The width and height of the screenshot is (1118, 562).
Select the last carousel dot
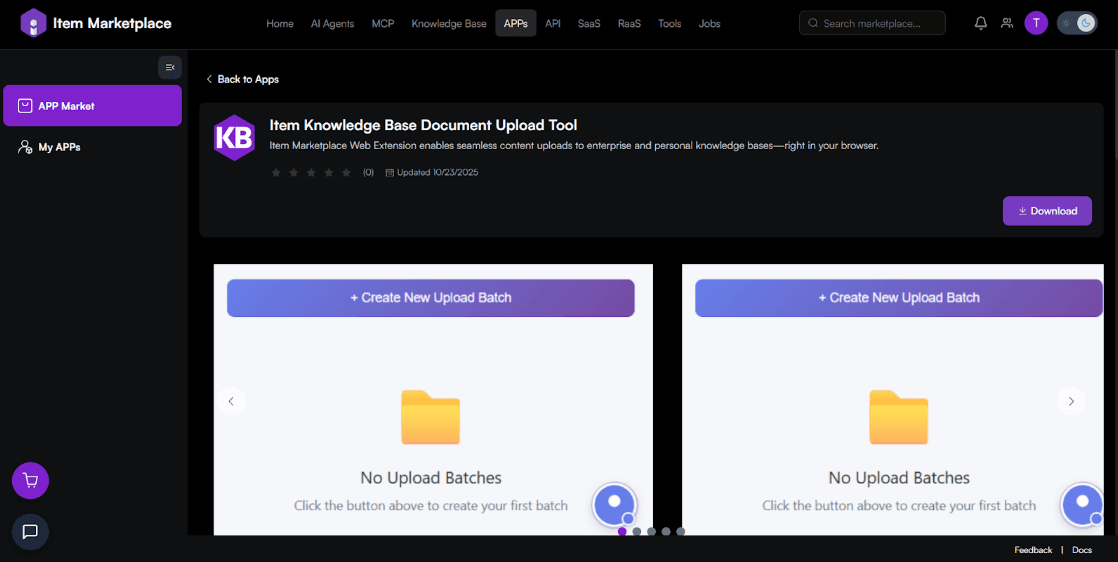coord(681,532)
